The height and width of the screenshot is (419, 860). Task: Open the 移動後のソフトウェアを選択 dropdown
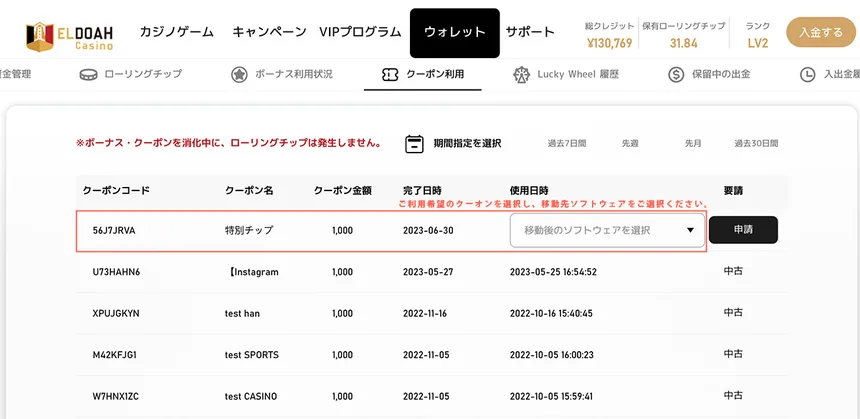click(607, 230)
